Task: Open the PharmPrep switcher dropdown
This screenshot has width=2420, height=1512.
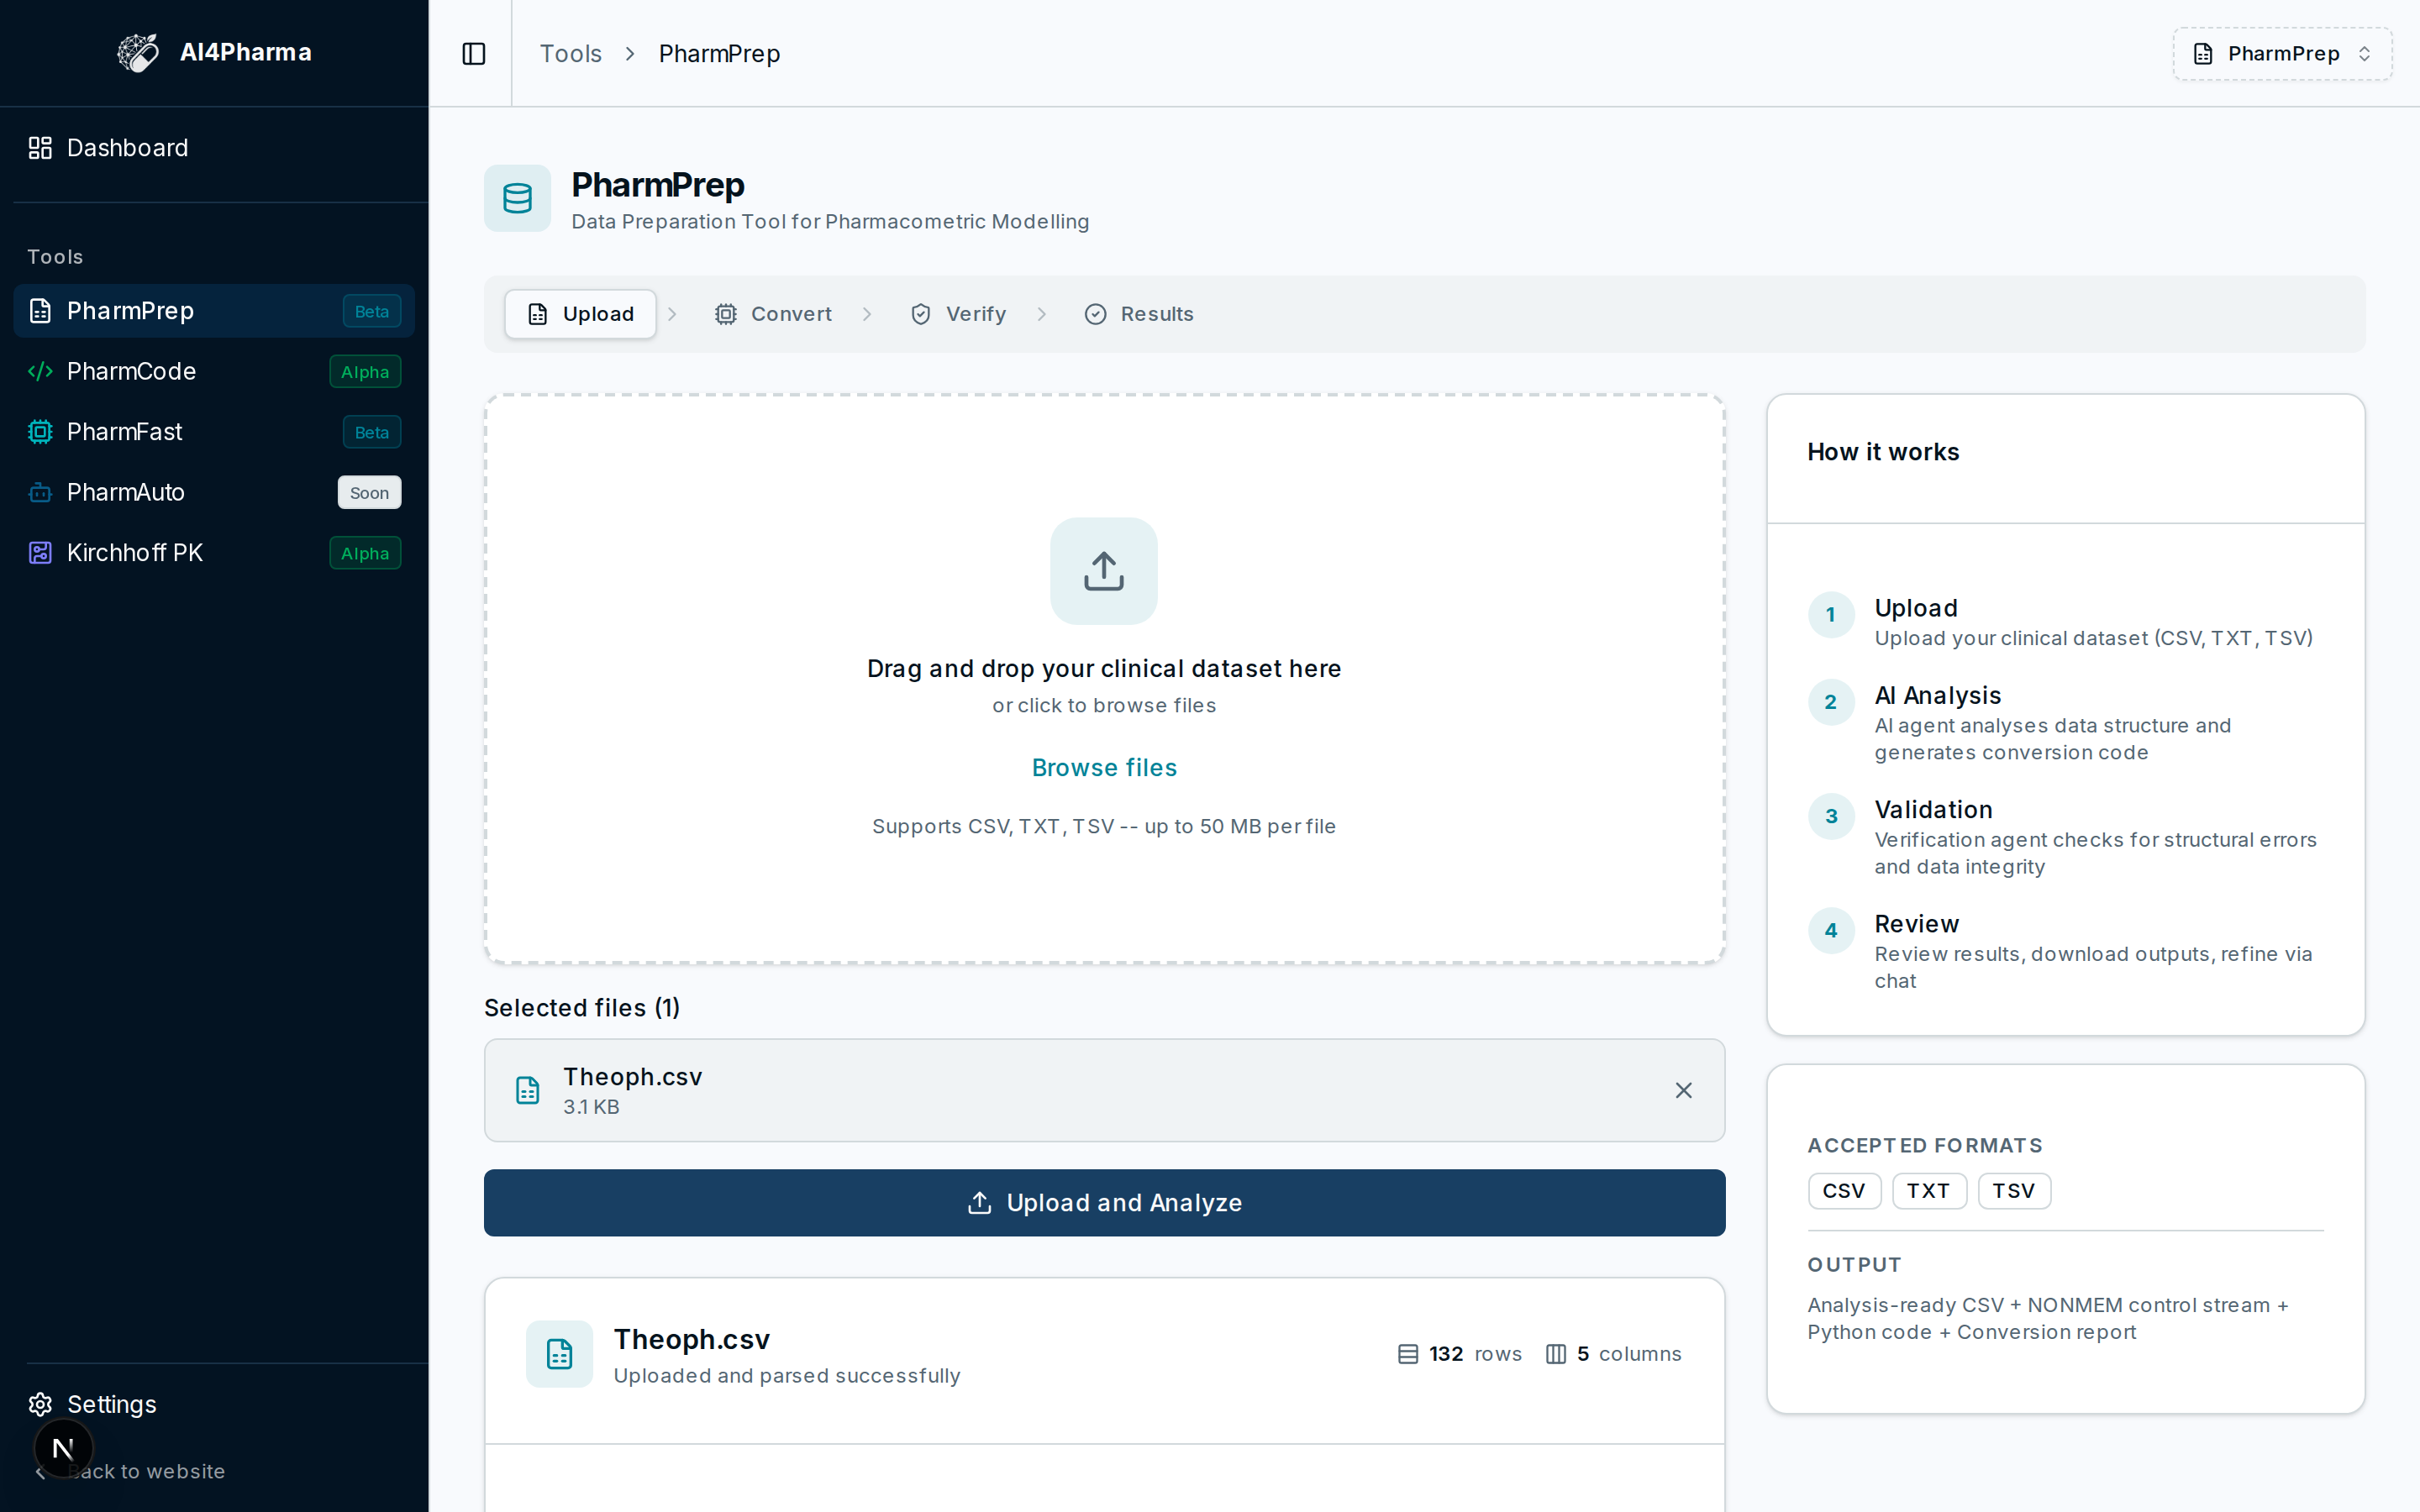Action: pos(2282,53)
